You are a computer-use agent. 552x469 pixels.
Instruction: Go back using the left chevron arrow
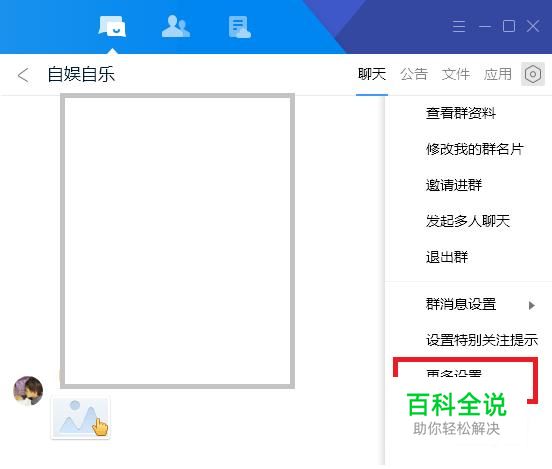click(23, 75)
